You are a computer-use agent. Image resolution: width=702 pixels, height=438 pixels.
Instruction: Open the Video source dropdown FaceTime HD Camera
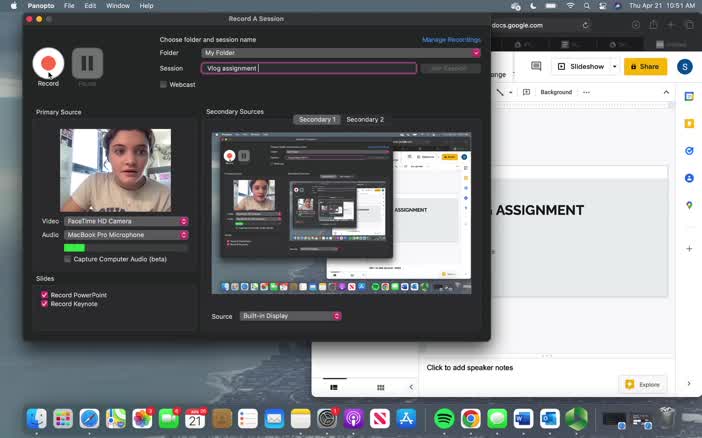[126, 221]
